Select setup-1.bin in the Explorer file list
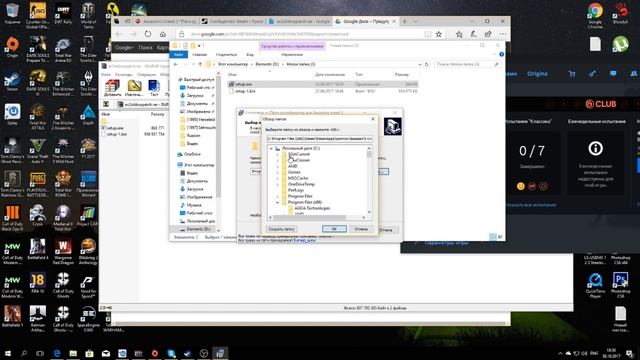Screen dimensions: 640x360 click(323, 91)
